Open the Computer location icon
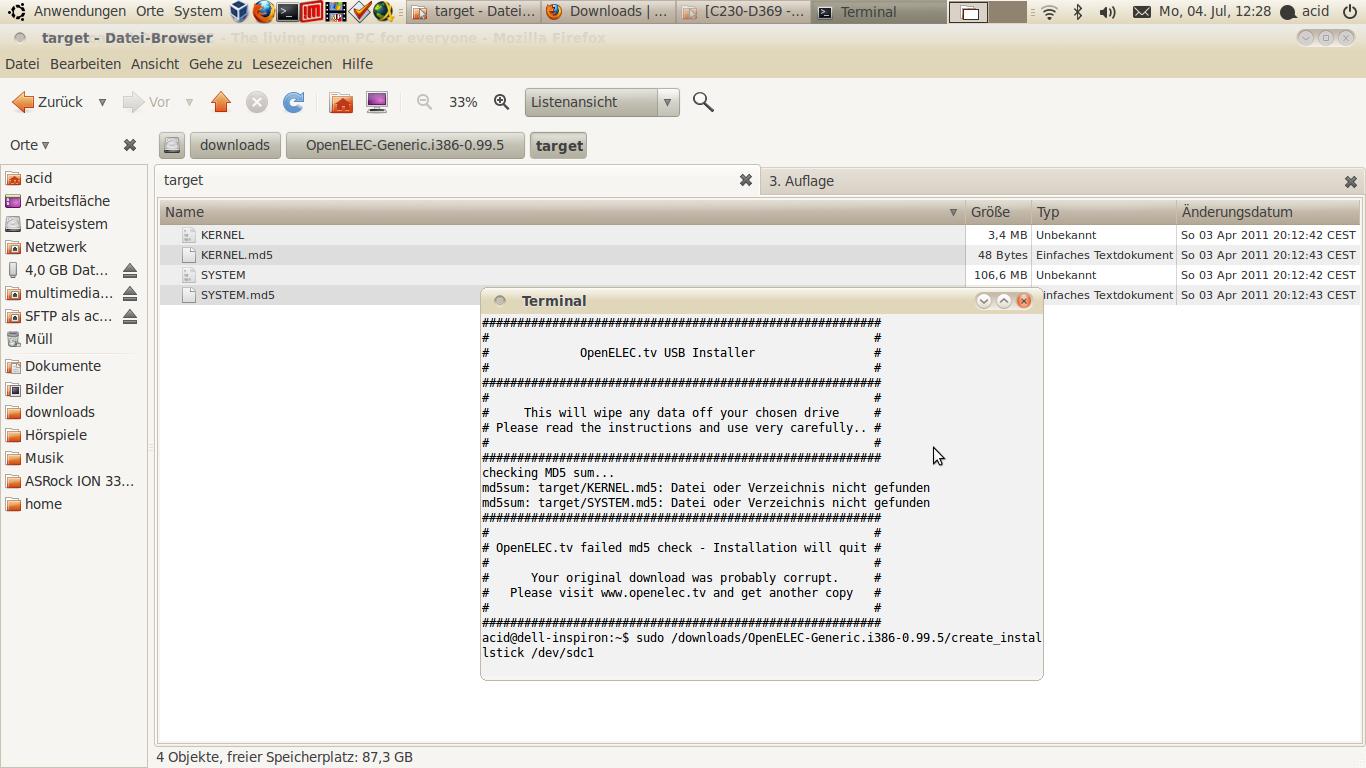Screen dimensions: 1366x768 click(x=377, y=102)
